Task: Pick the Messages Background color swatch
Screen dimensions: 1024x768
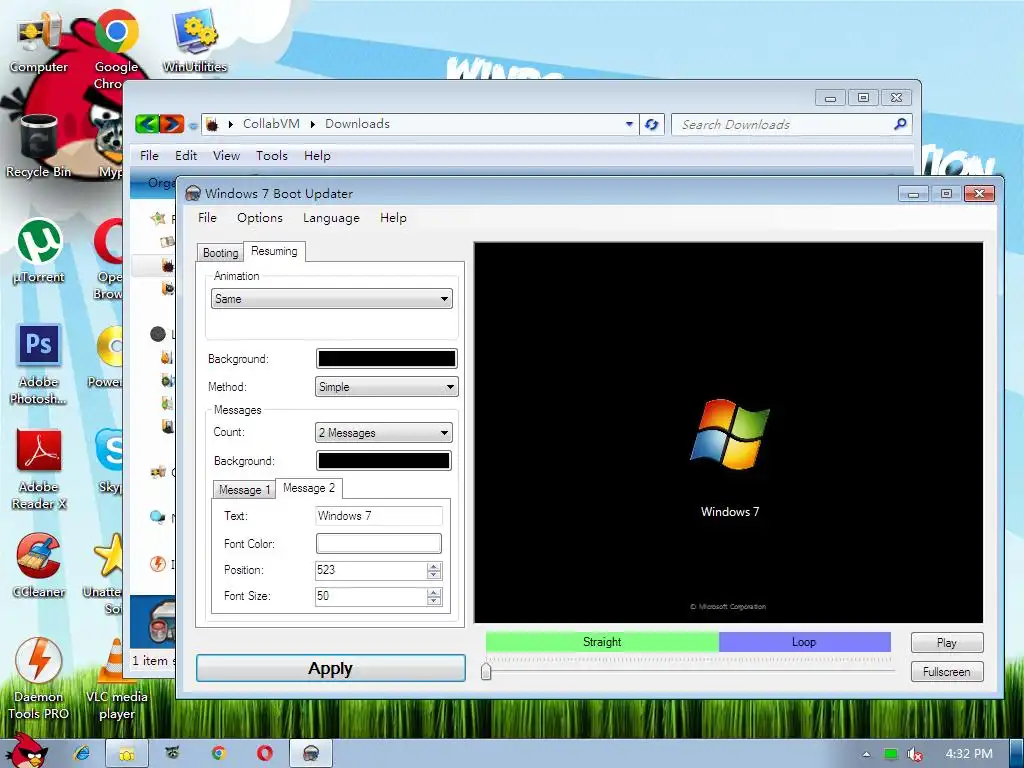Action: (x=383, y=460)
